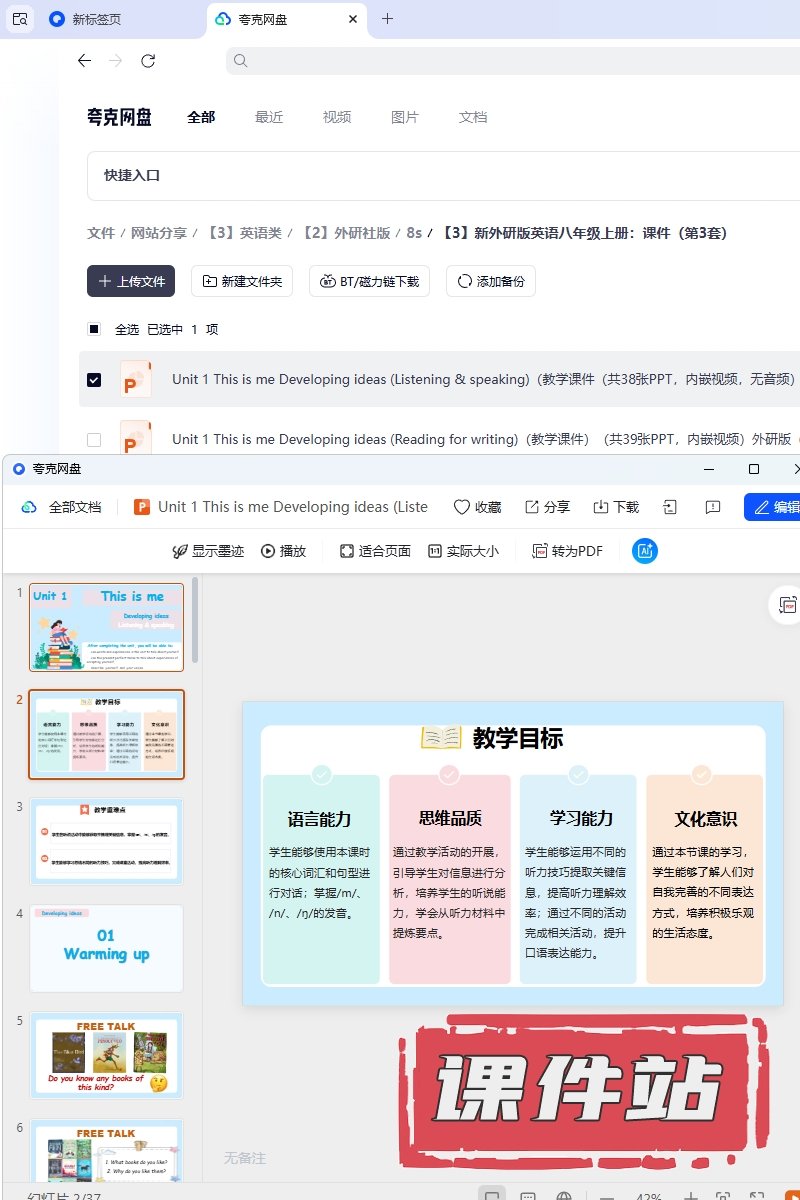
Task: Click the 分享 share icon
Action: pyautogui.click(x=532, y=507)
